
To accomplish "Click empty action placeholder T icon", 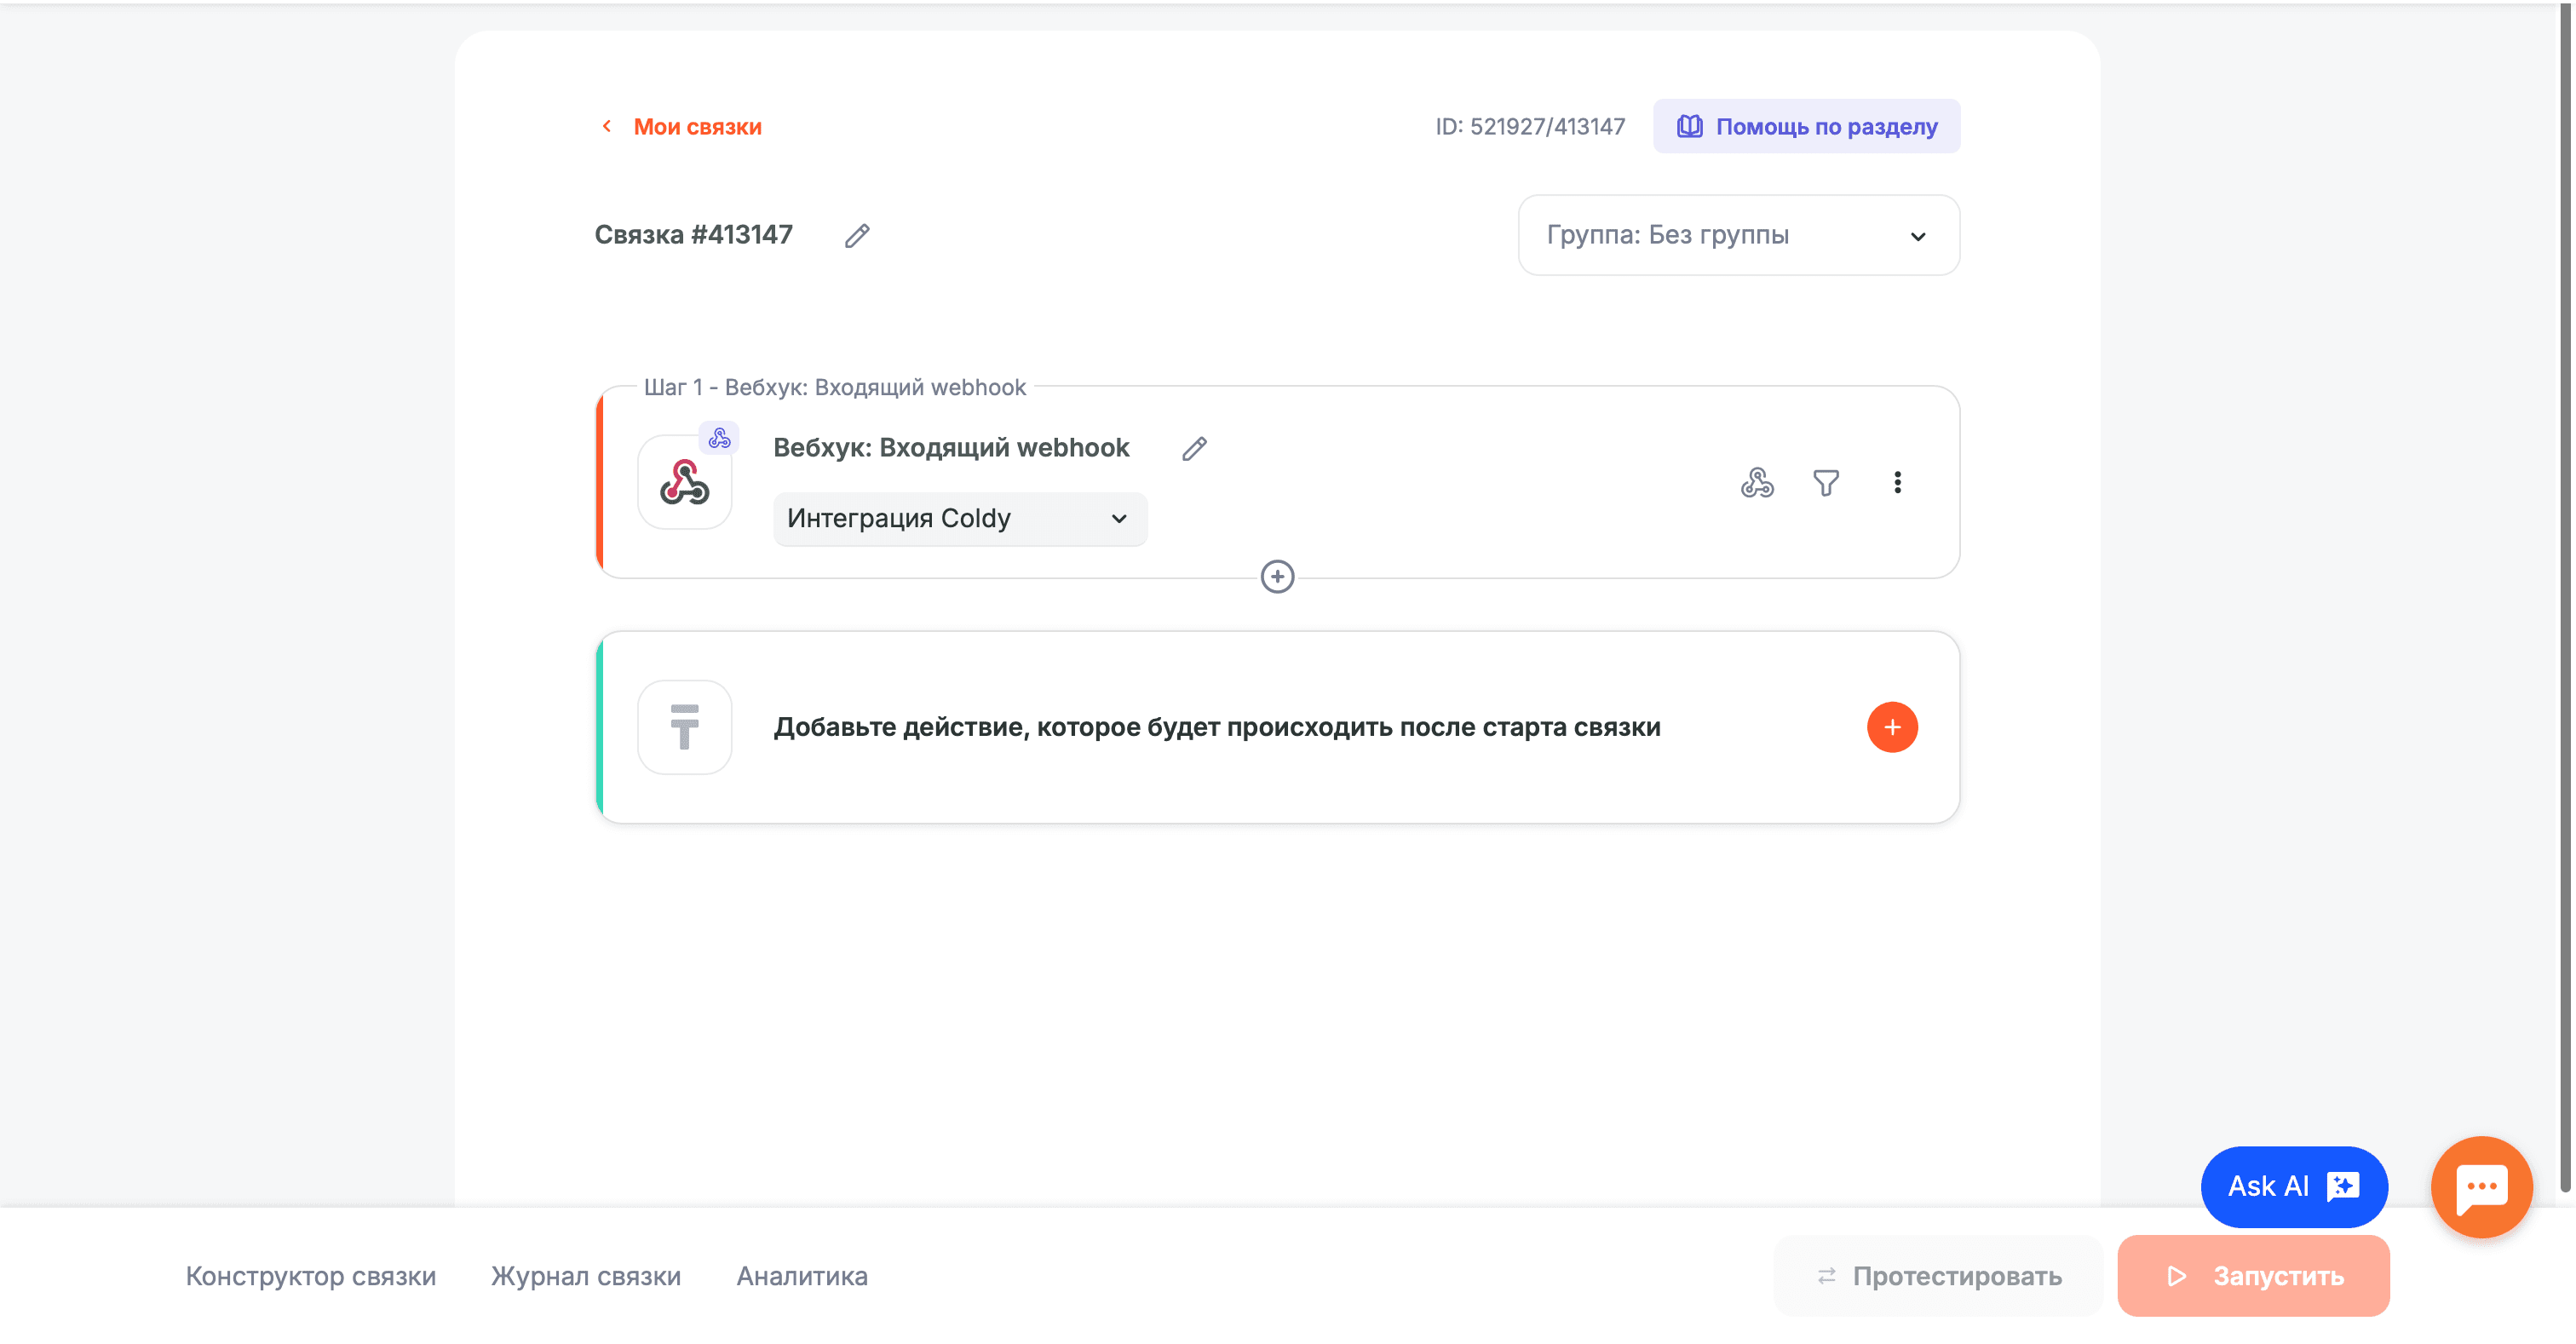I will coord(685,728).
